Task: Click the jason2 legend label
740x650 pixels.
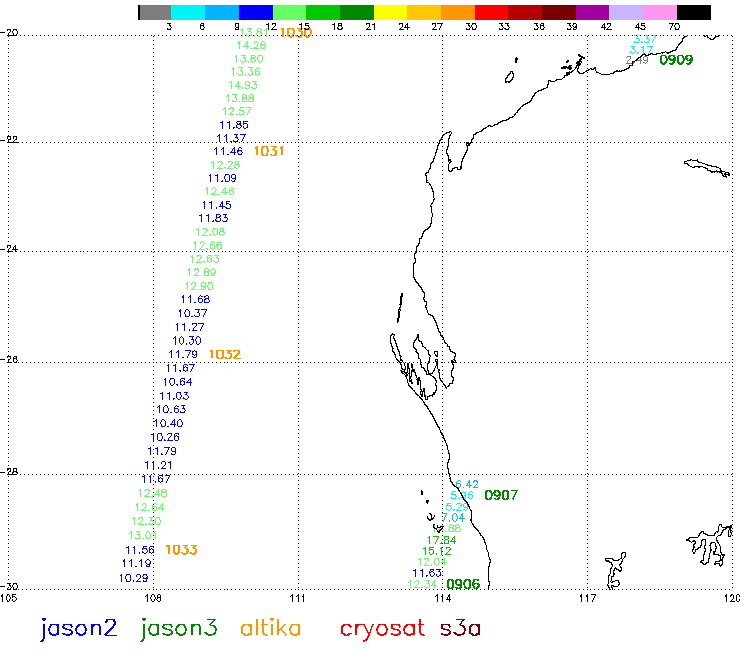Action: click(78, 629)
